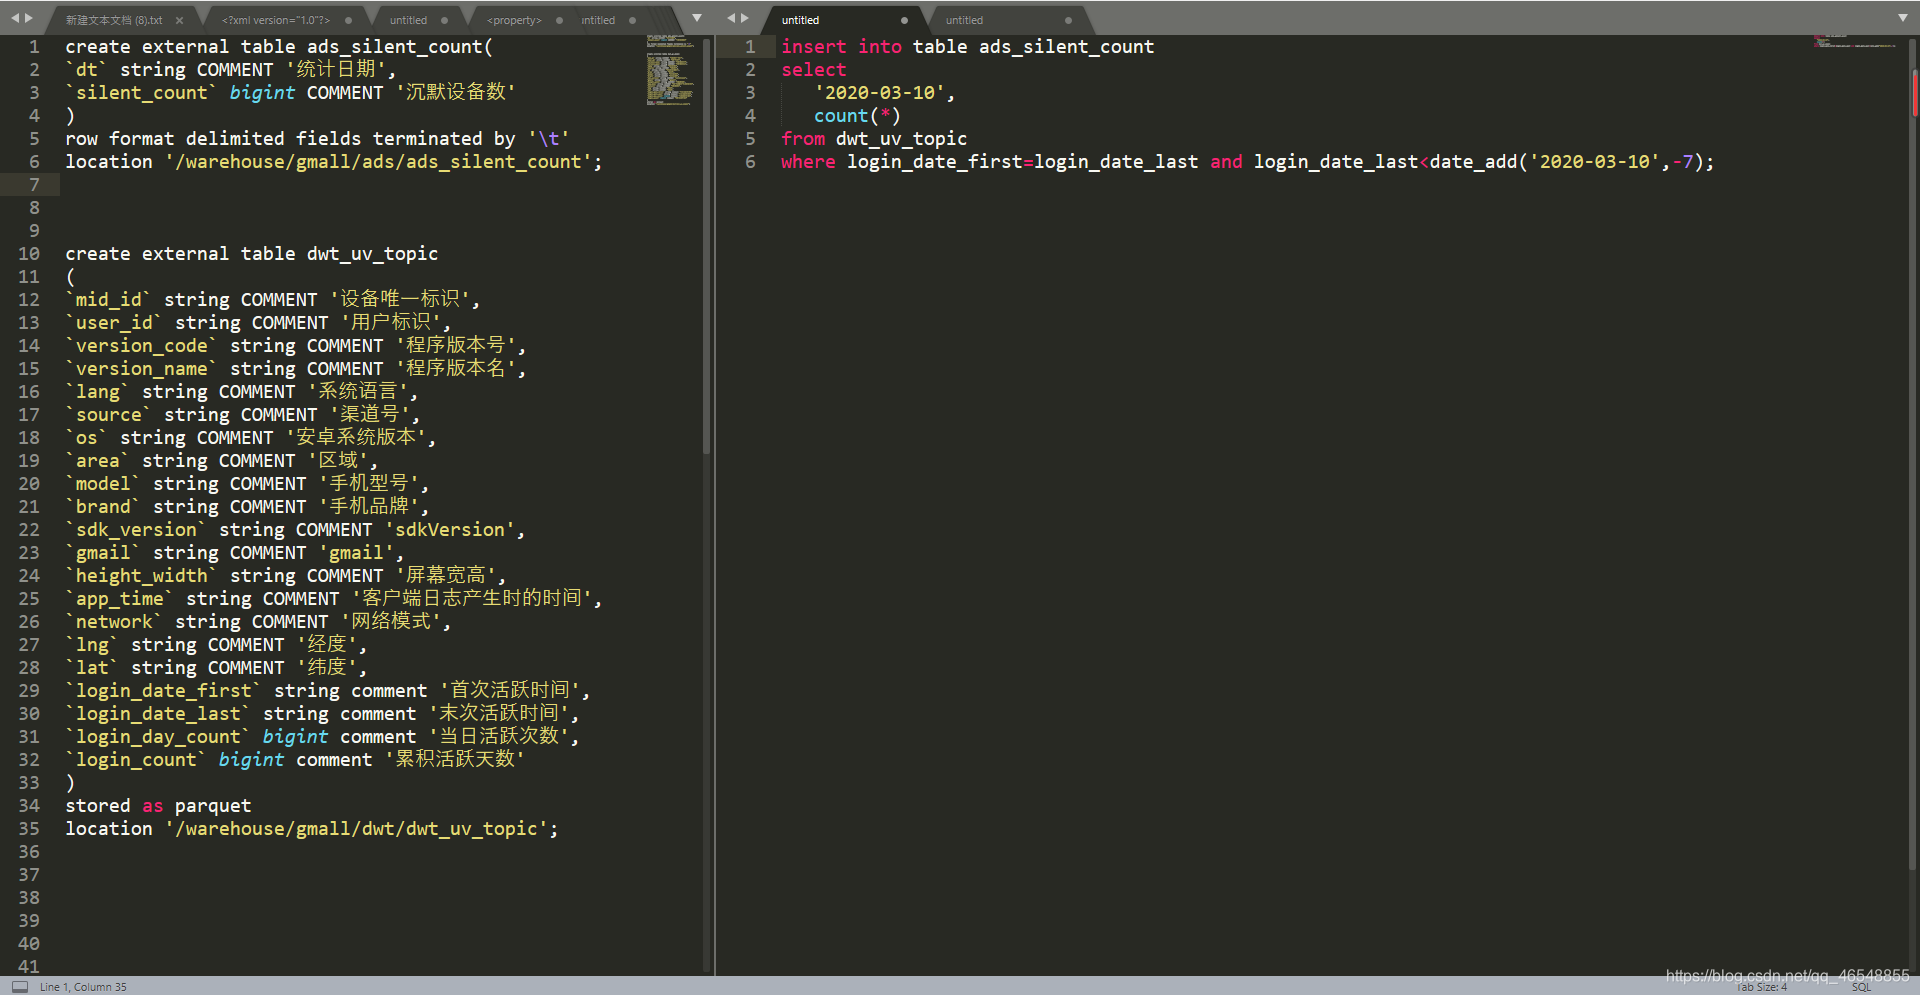Click line number 34 in the left gutter

pos(29,806)
